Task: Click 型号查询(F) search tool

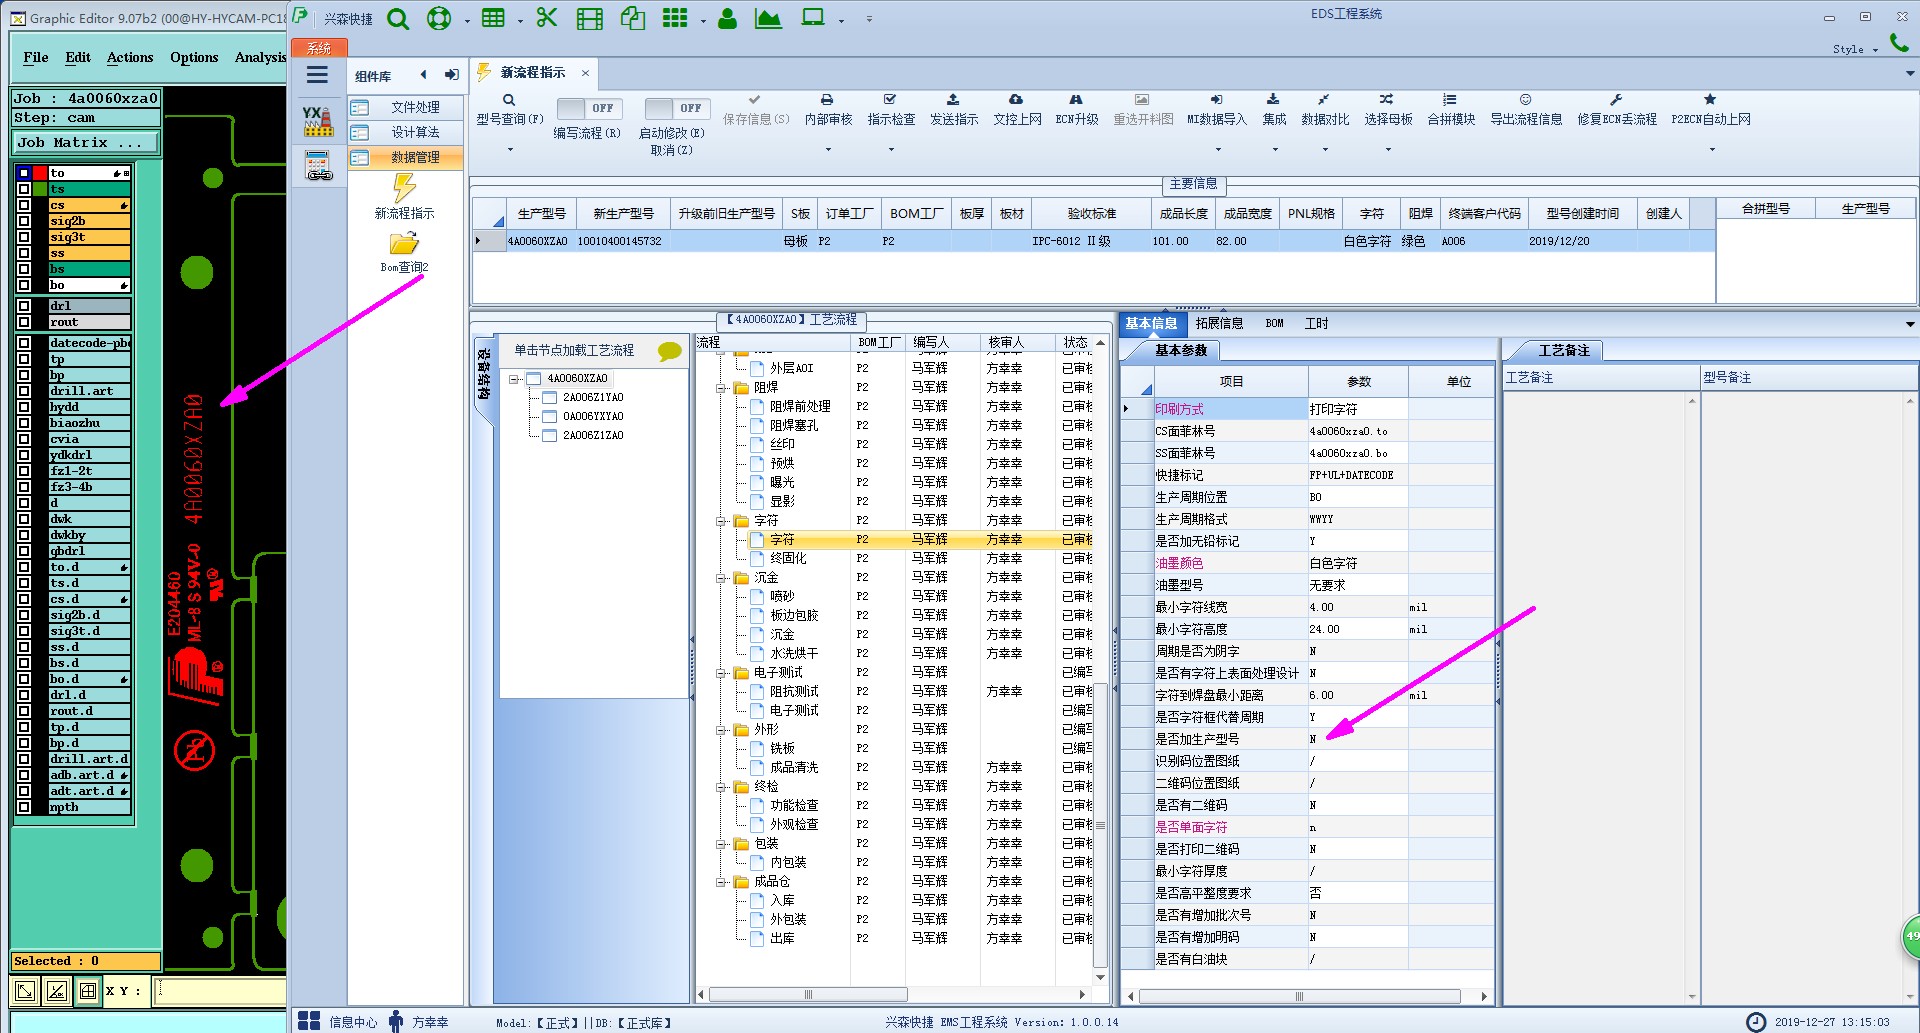Action: click(x=509, y=110)
